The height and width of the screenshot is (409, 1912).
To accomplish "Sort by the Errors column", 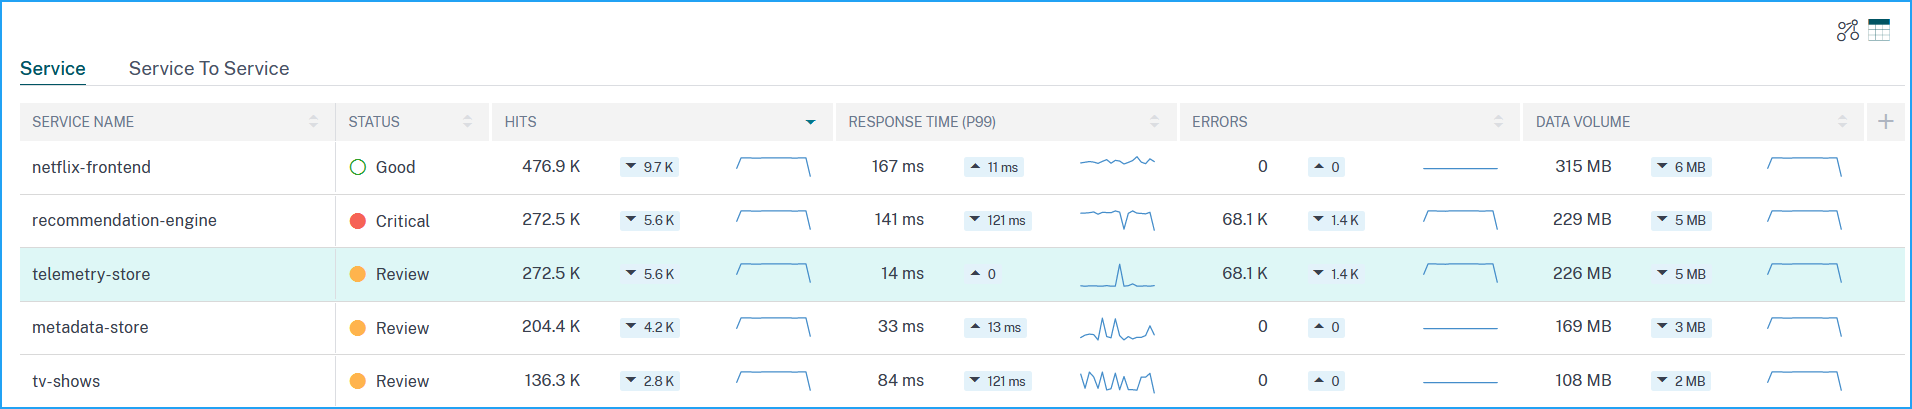I will [1497, 122].
